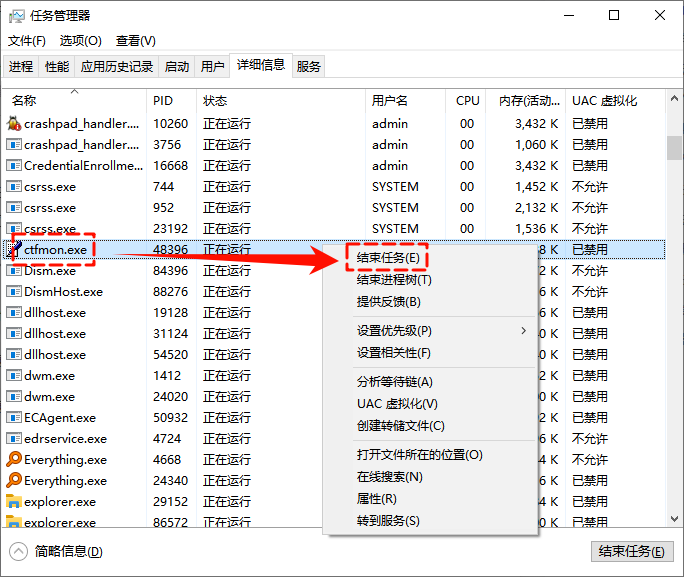Switch to the 进程 tab
This screenshot has height=577, width=684.
tap(21, 66)
